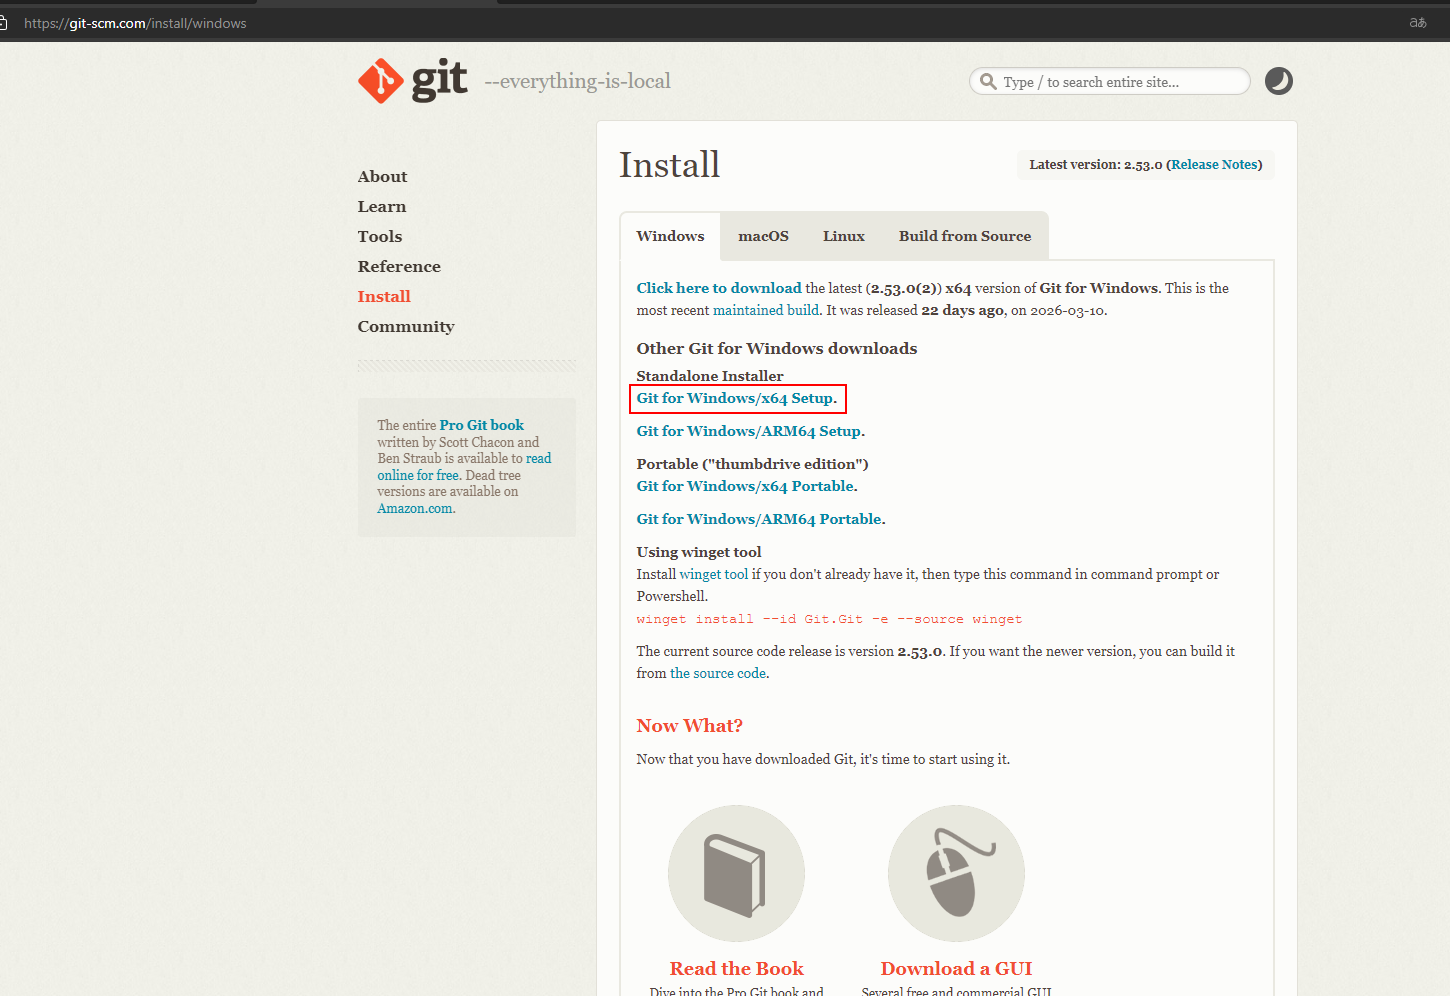Viewport: 1450px width, 996px height.
Task: Open the Reference sidebar link
Action: [x=399, y=267]
